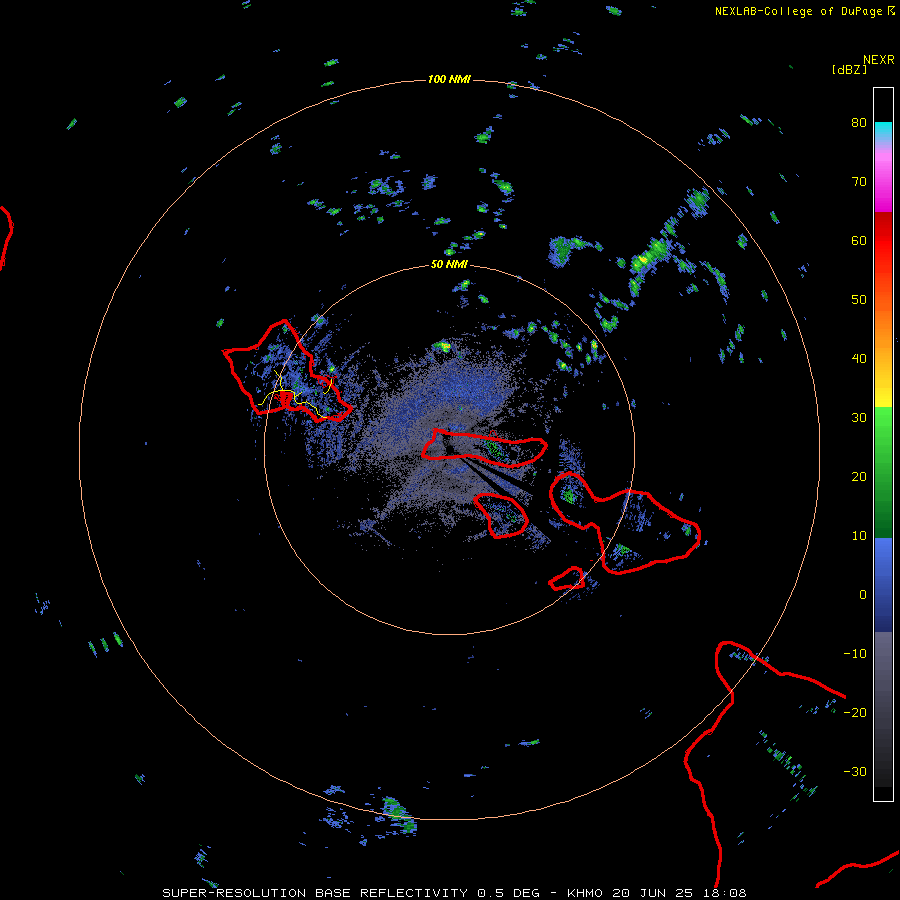Click the 20 value on dBZ scale
This screenshot has height=900, width=900.
(x=859, y=477)
